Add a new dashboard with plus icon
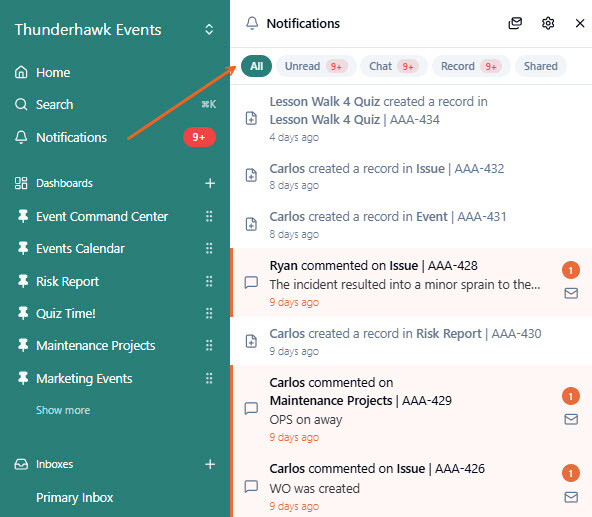 pyautogui.click(x=210, y=183)
